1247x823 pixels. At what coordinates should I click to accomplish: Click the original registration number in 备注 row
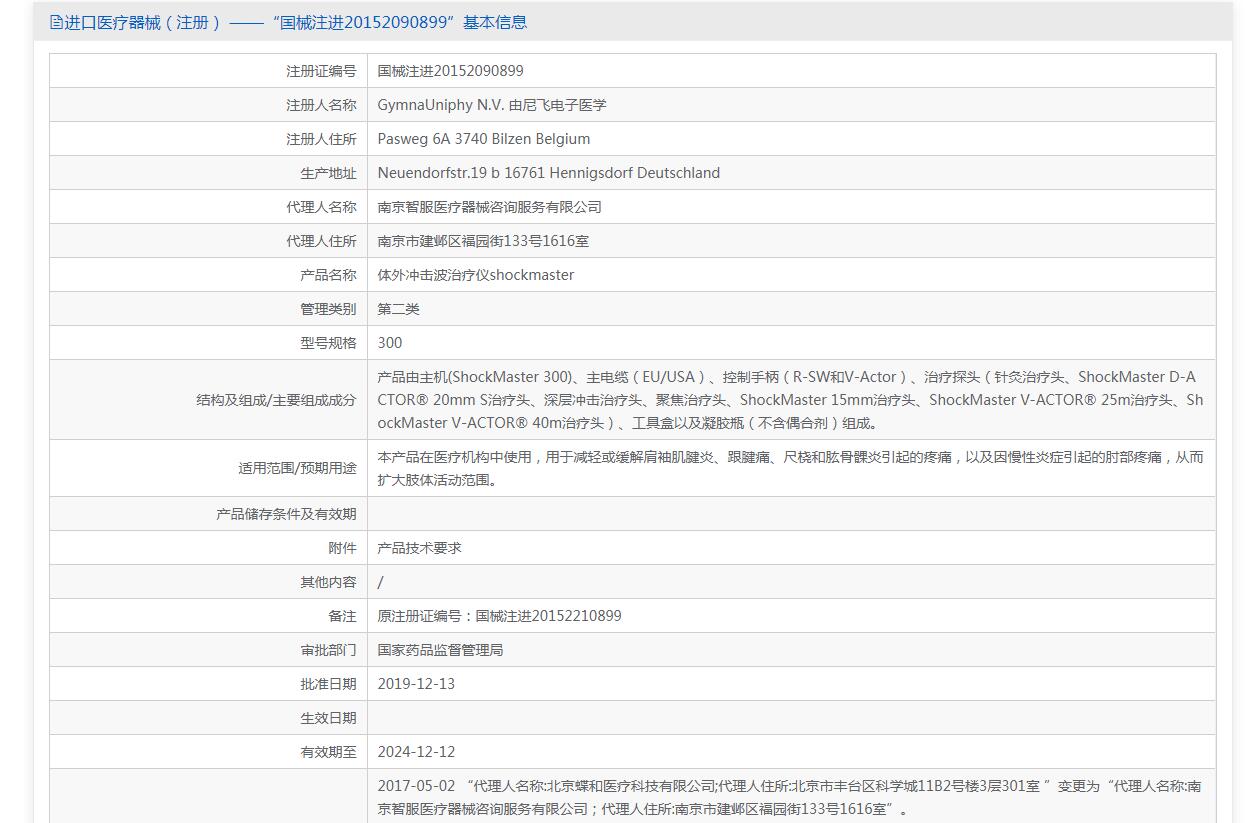click(499, 616)
